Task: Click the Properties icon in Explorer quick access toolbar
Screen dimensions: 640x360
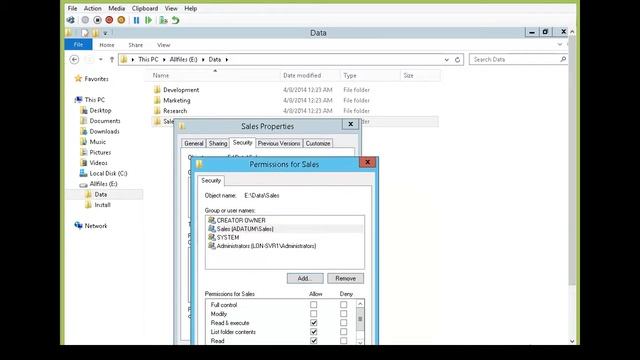Action: pyautogui.click(x=84, y=33)
